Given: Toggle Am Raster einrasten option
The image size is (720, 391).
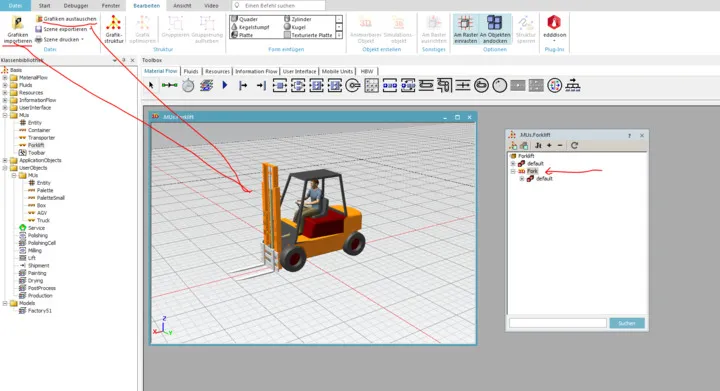Looking at the screenshot, I should (466, 29).
